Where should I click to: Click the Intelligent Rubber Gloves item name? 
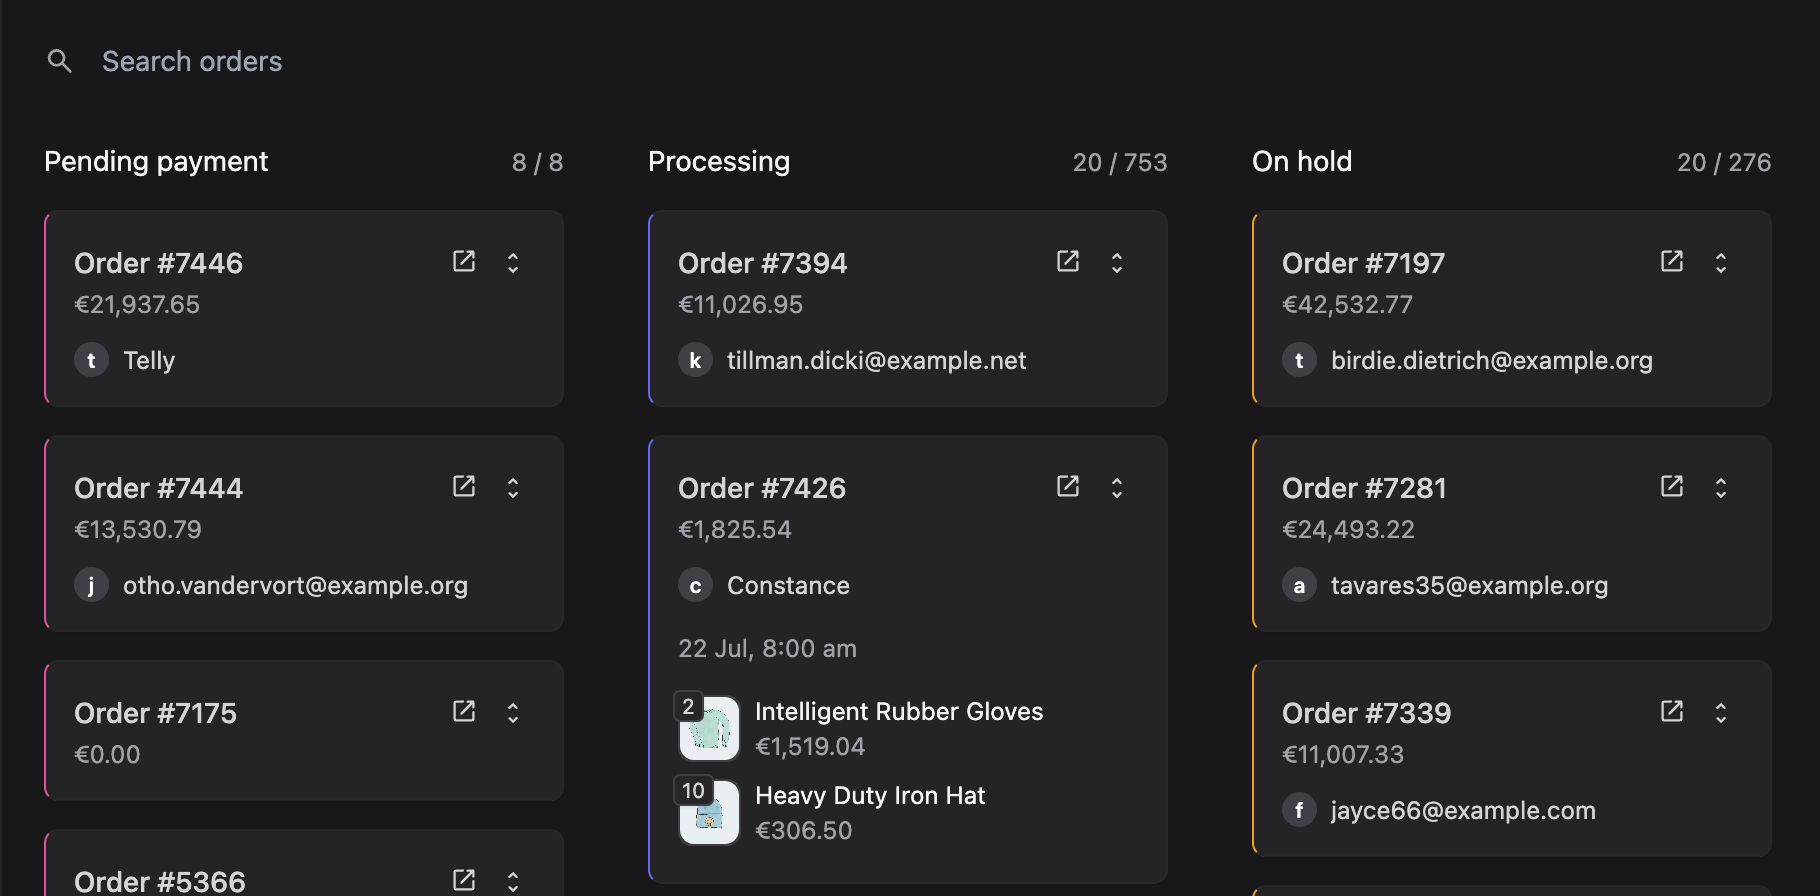click(x=899, y=712)
